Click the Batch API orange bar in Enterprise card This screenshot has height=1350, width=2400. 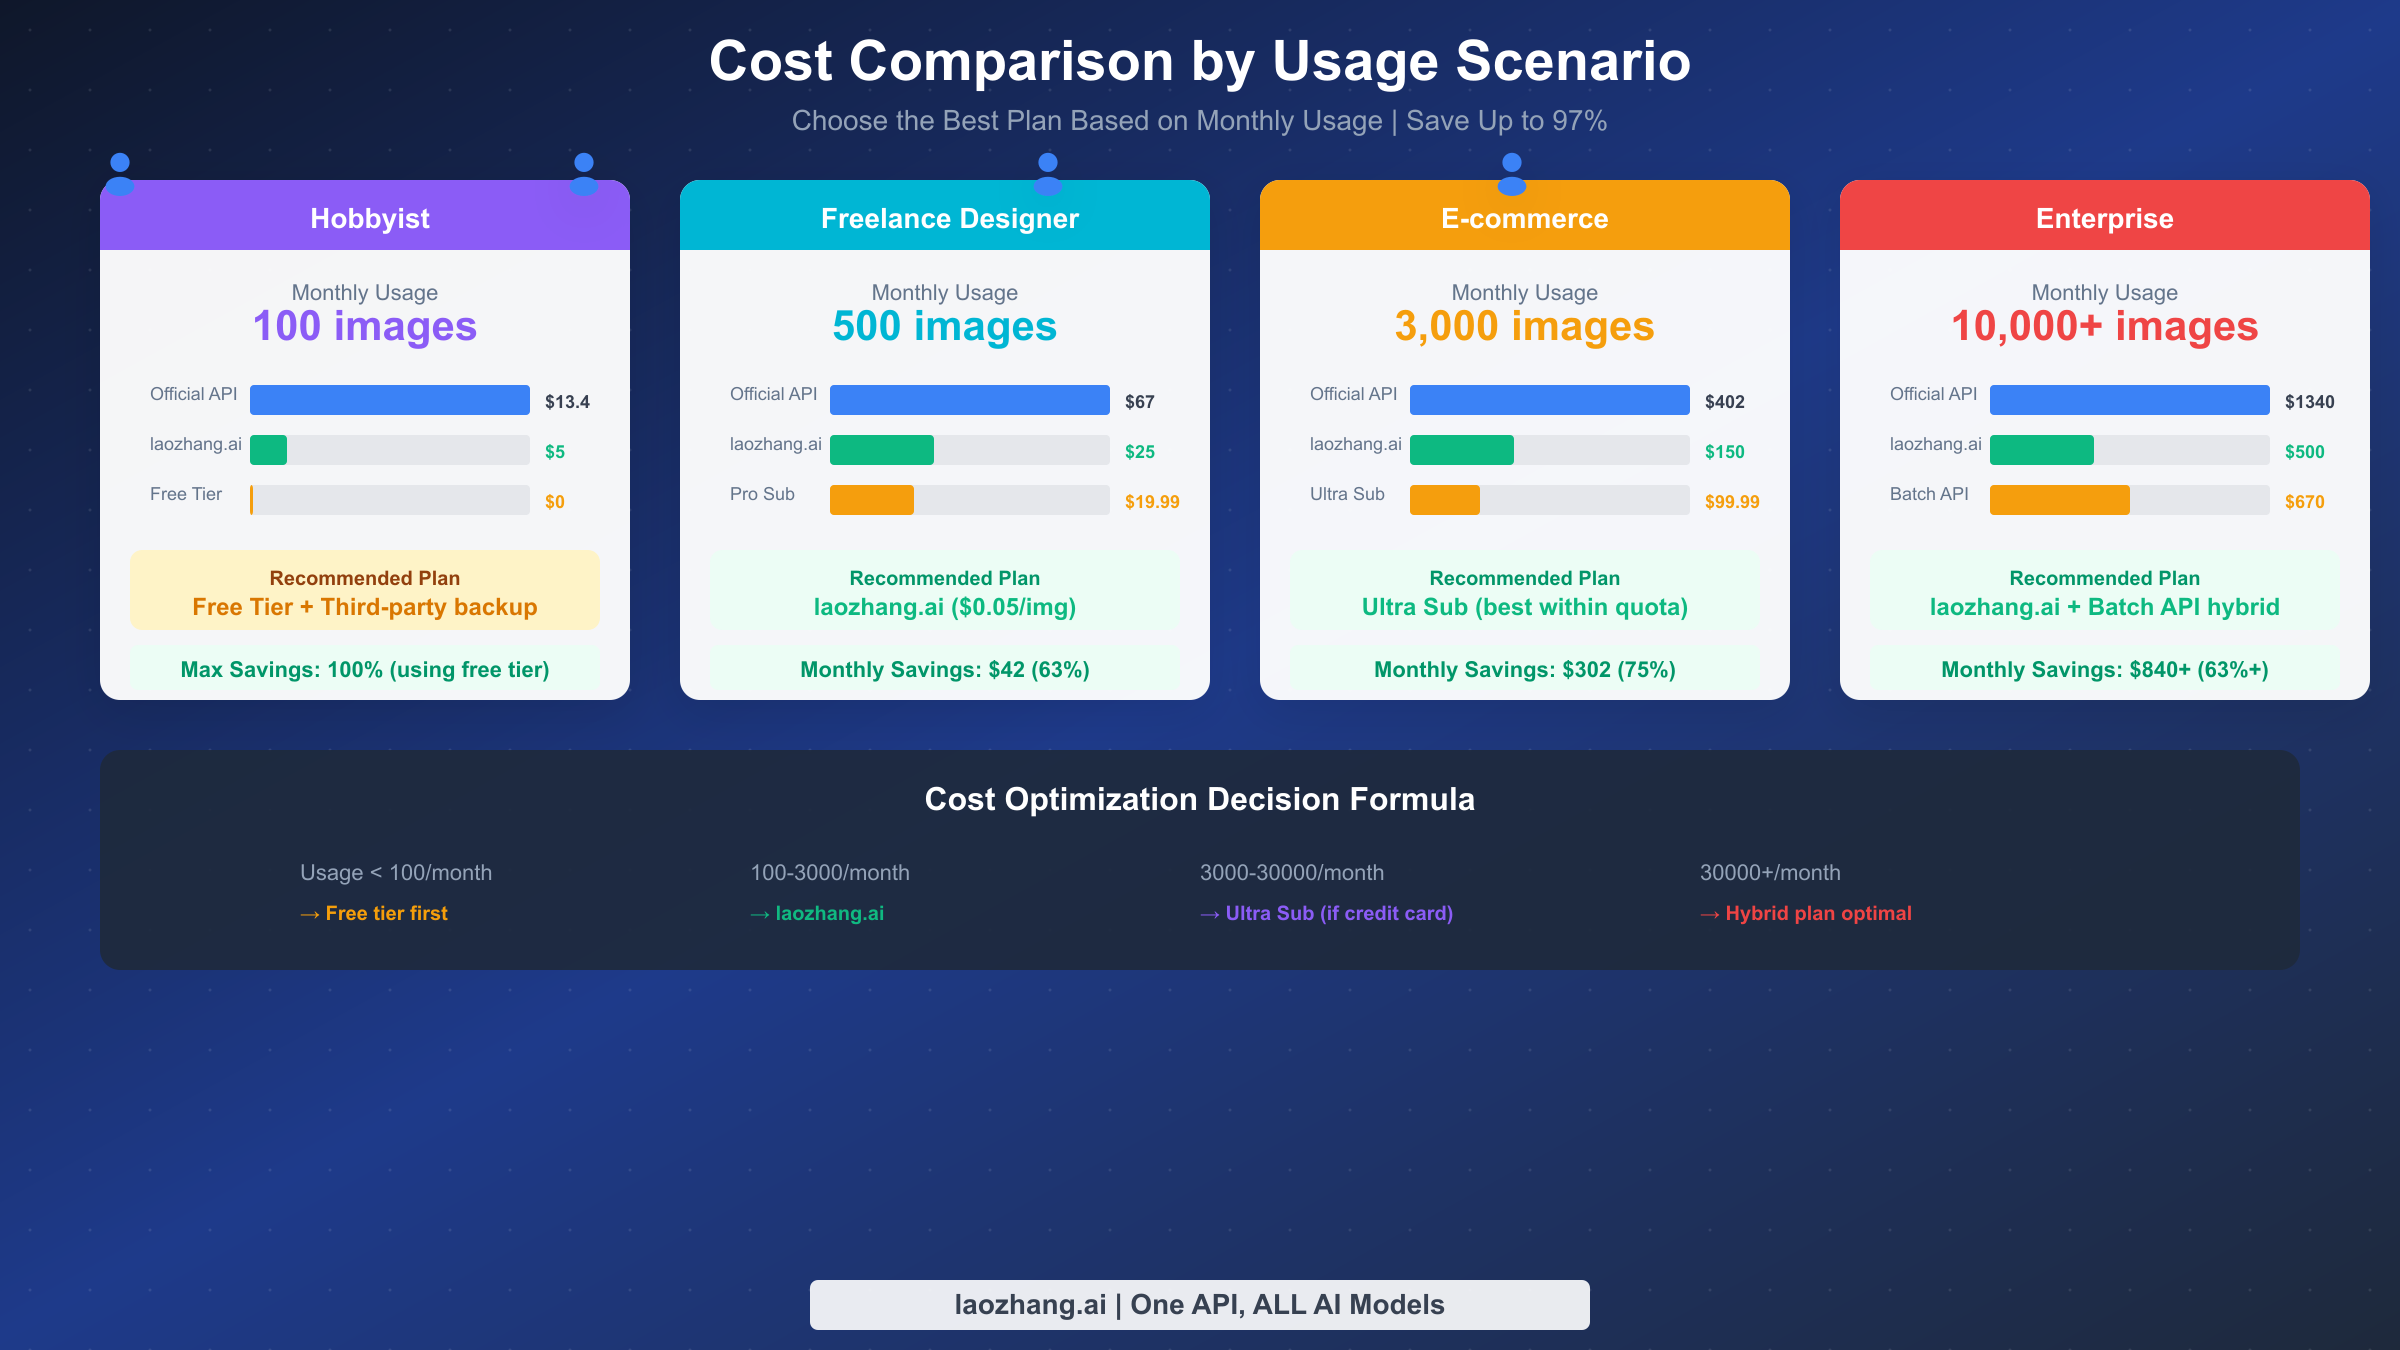click(2060, 501)
